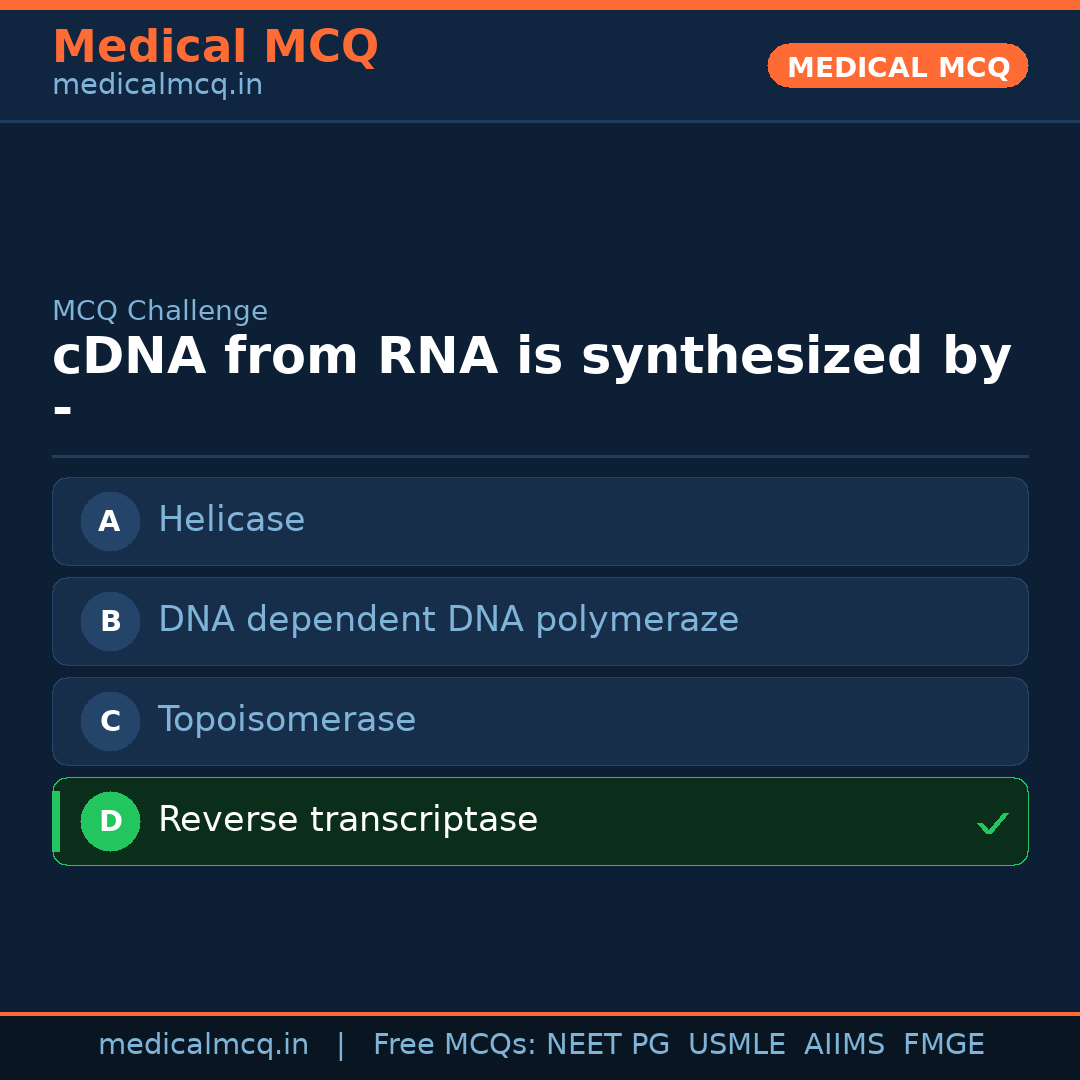Select the Reverse transcriptase answer
The image size is (1080, 1080).
point(540,821)
